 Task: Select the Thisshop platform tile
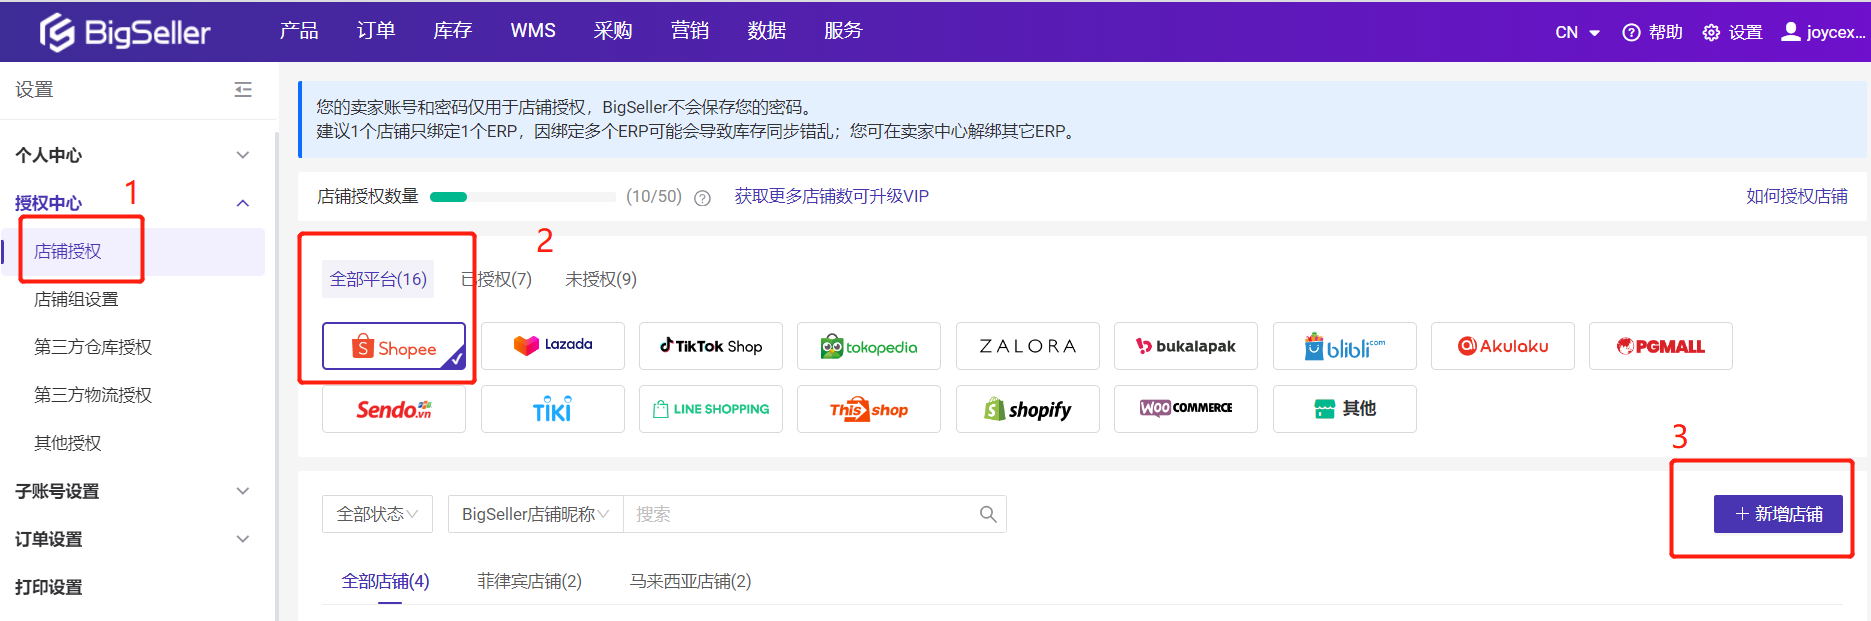(869, 409)
